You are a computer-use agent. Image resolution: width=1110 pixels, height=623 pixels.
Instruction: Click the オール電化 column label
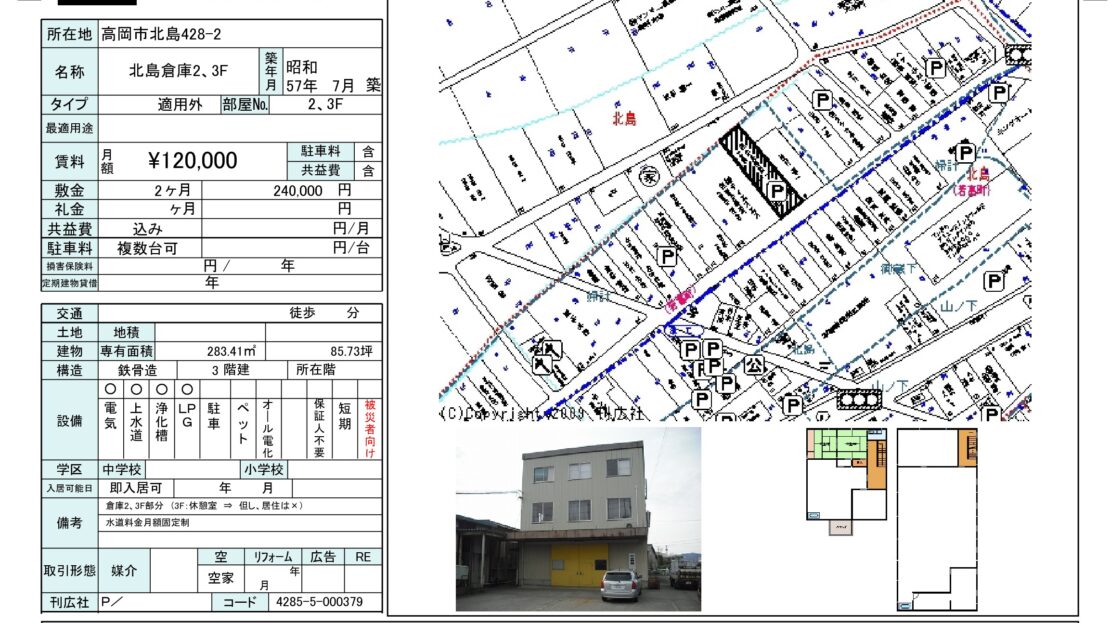click(268, 428)
